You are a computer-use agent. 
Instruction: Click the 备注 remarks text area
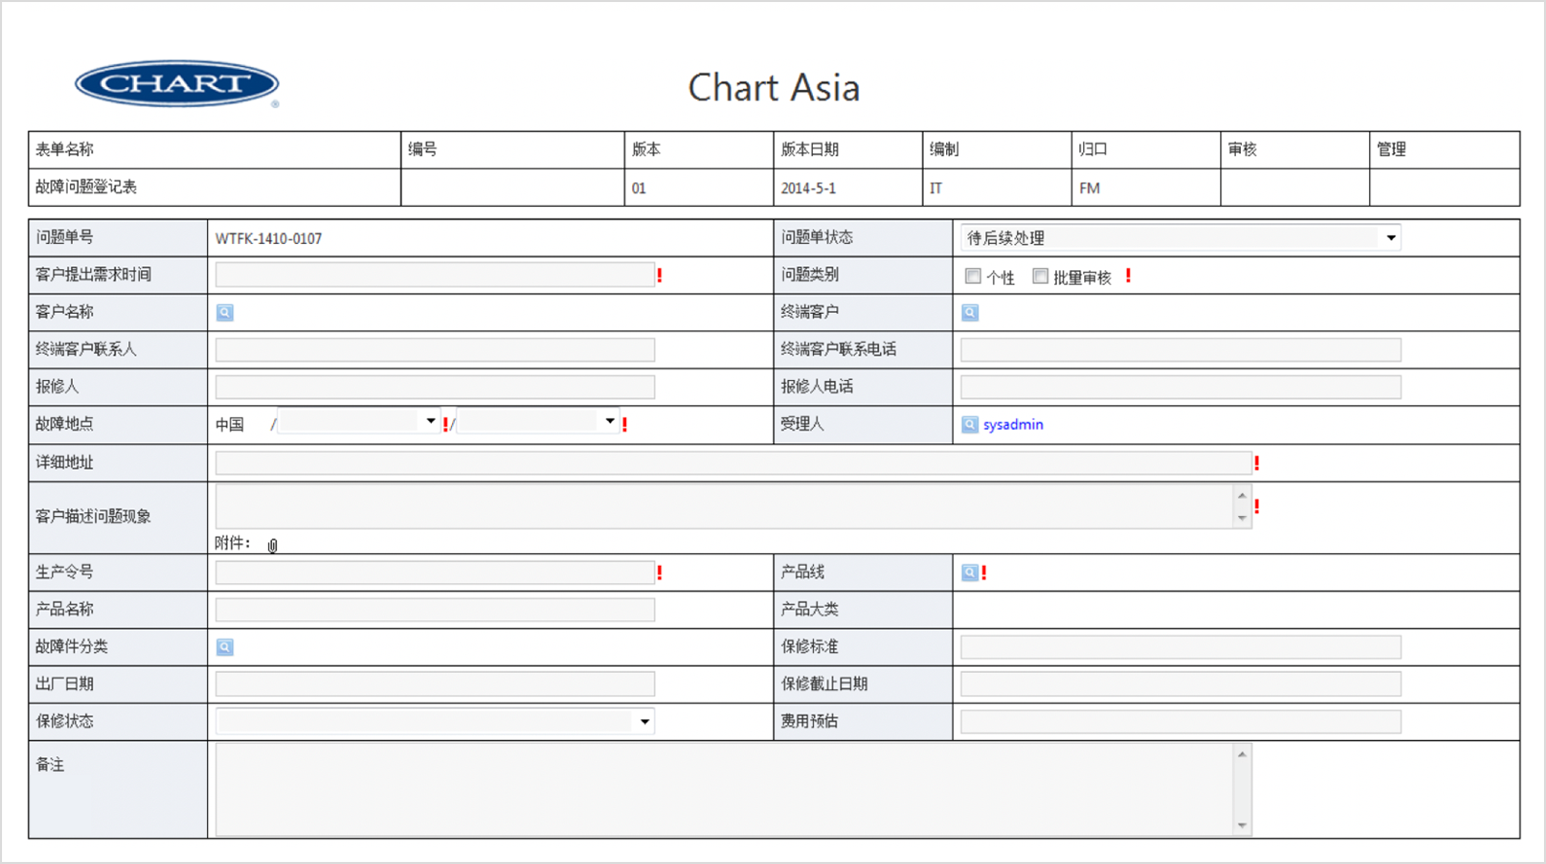[725, 789]
